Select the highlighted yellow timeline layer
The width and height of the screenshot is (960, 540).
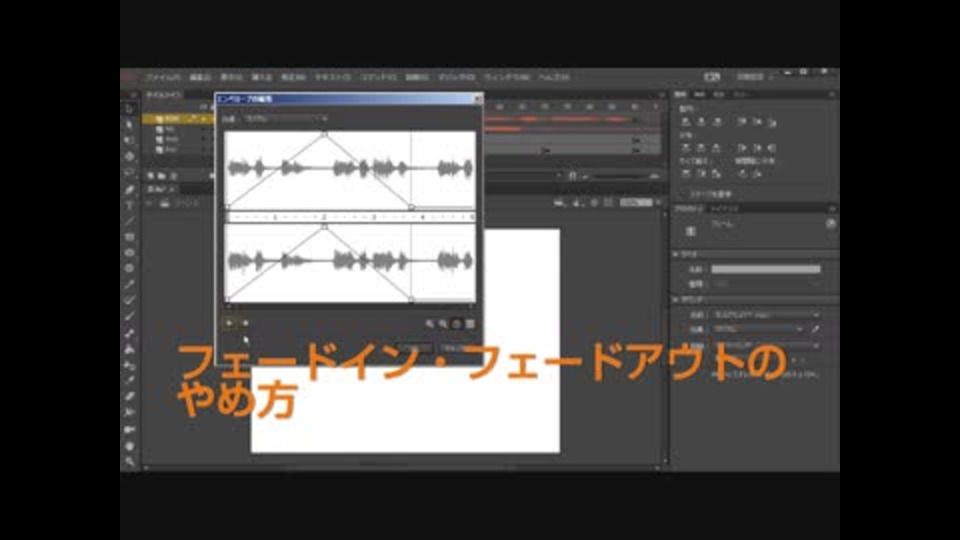179,119
